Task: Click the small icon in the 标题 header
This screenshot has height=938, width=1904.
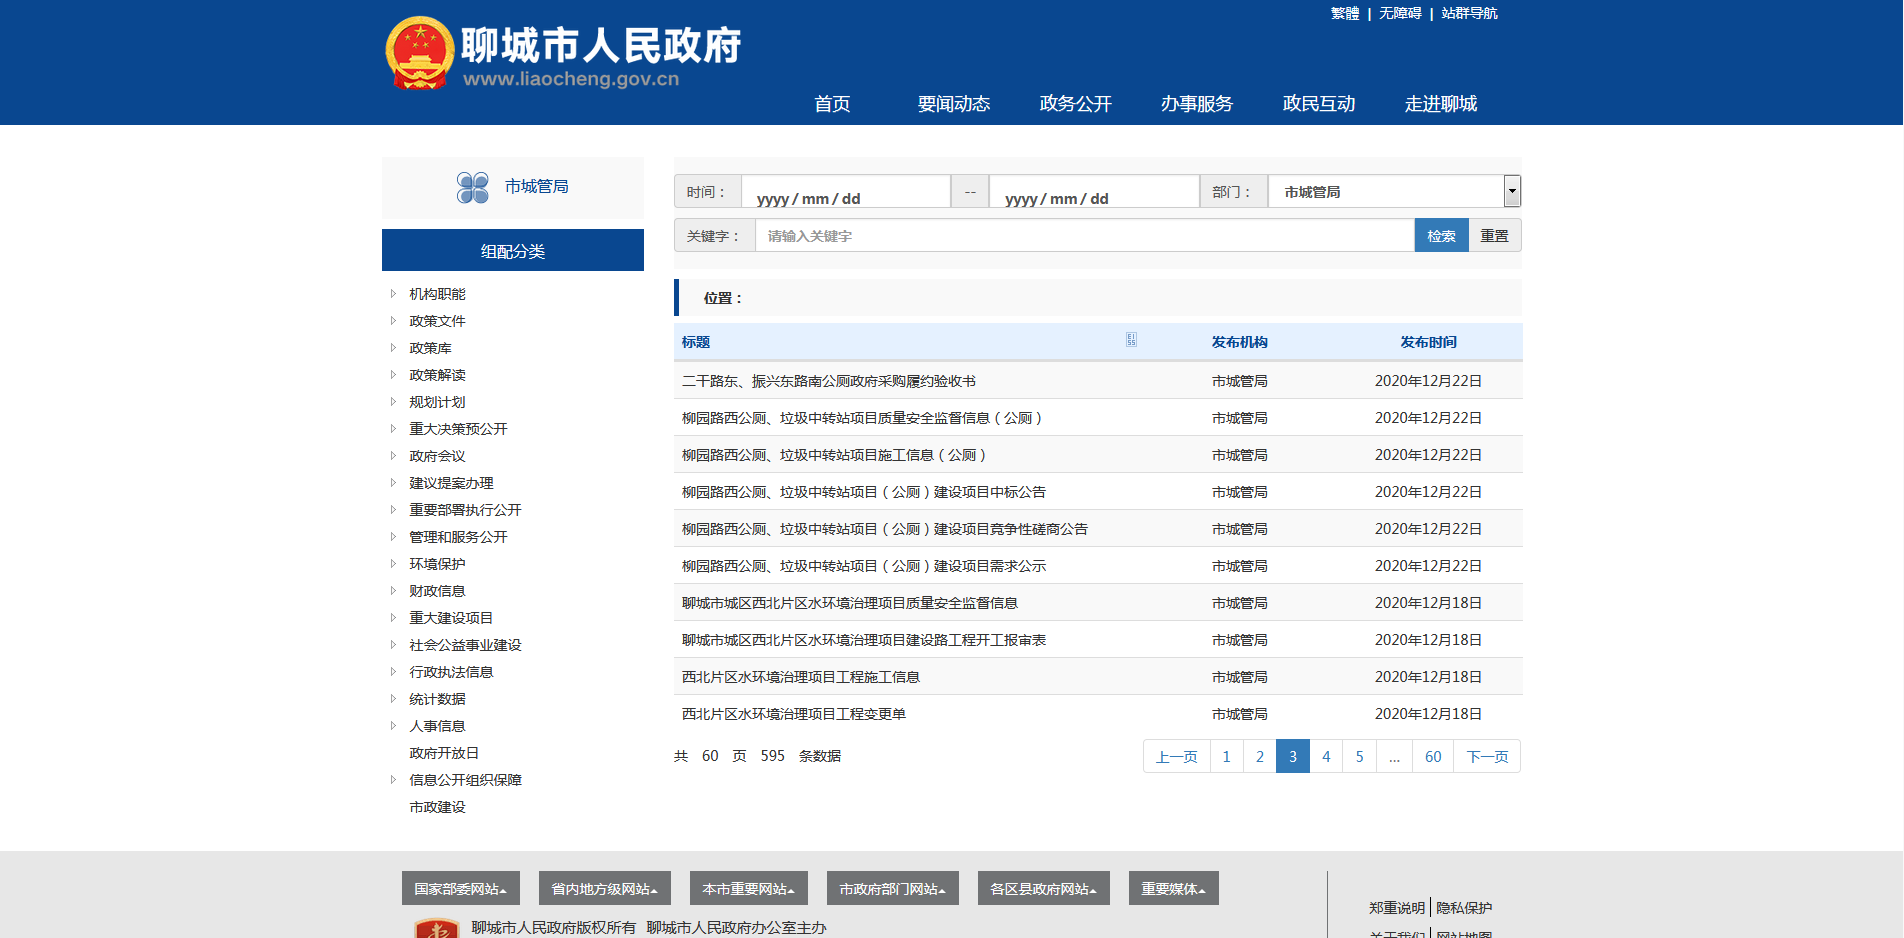Action: tap(1131, 340)
